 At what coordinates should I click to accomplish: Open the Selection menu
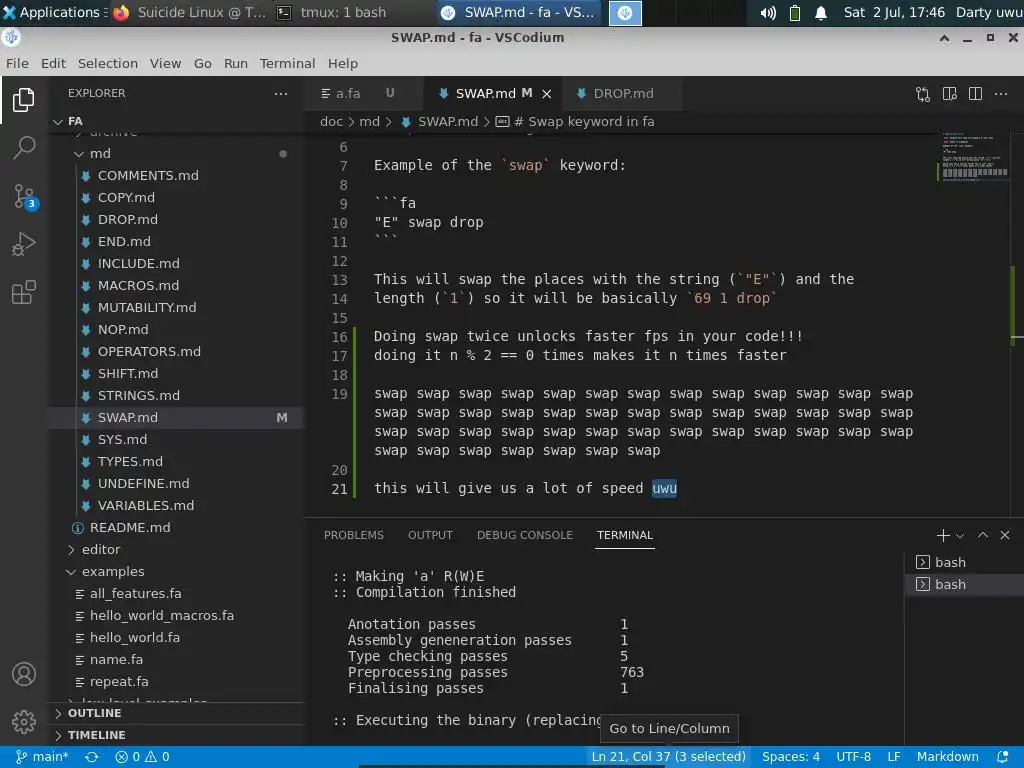pyautogui.click(x=108, y=63)
